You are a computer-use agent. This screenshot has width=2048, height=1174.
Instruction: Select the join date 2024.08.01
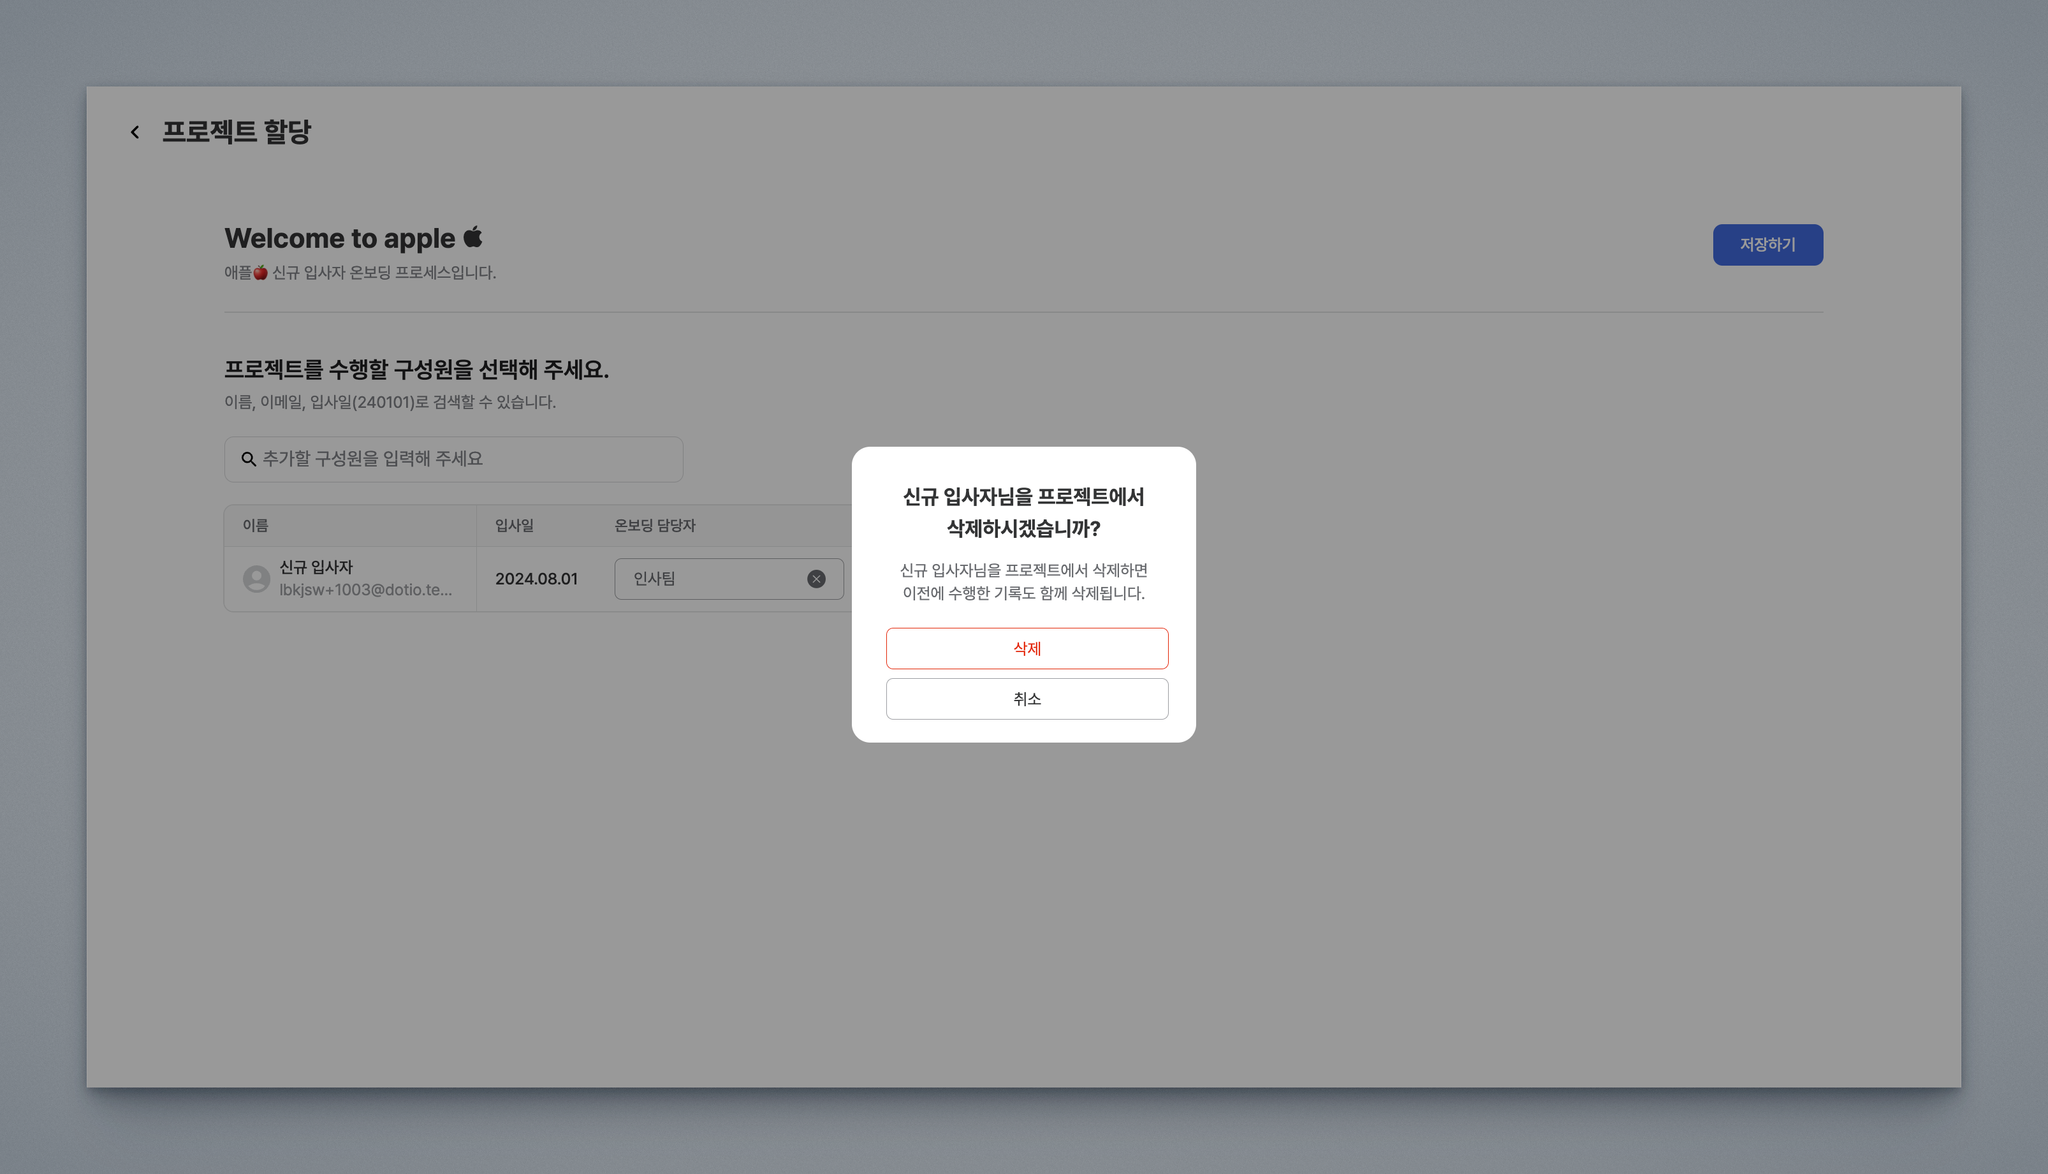click(536, 579)
